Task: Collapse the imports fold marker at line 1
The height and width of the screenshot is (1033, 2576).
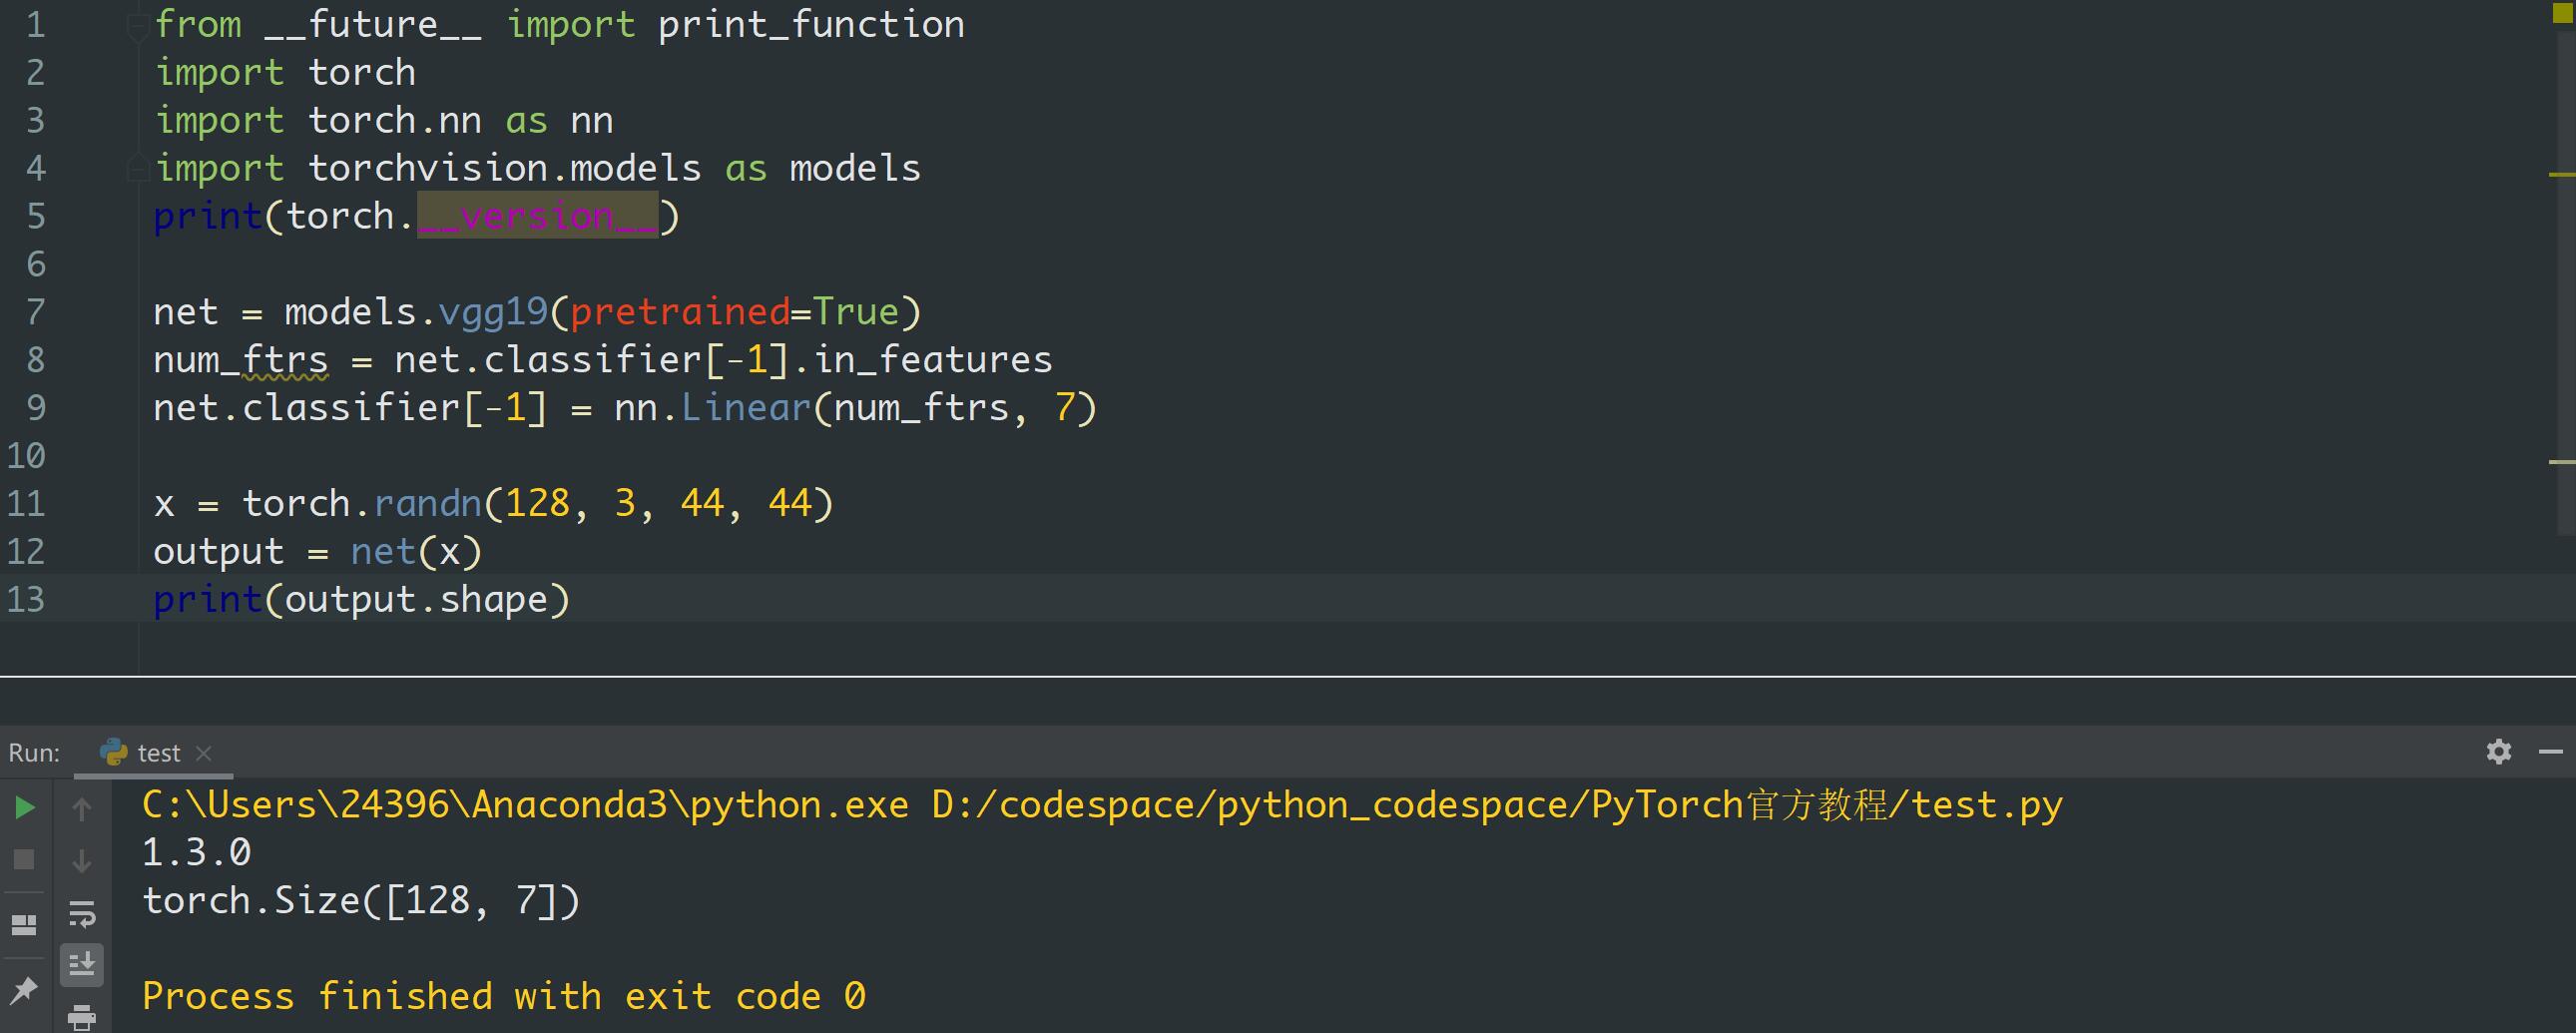Action: [x=138, y=28]
